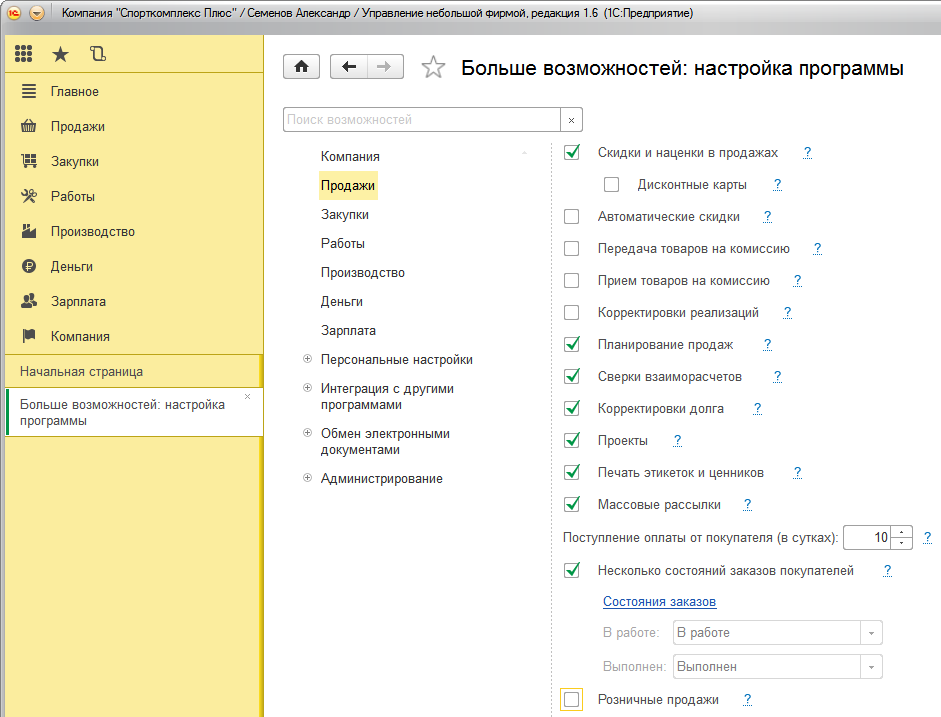This screenshot has height=717, width=941.
Task: Open the В работе dropdown arrow
Action: pos(871,633)
